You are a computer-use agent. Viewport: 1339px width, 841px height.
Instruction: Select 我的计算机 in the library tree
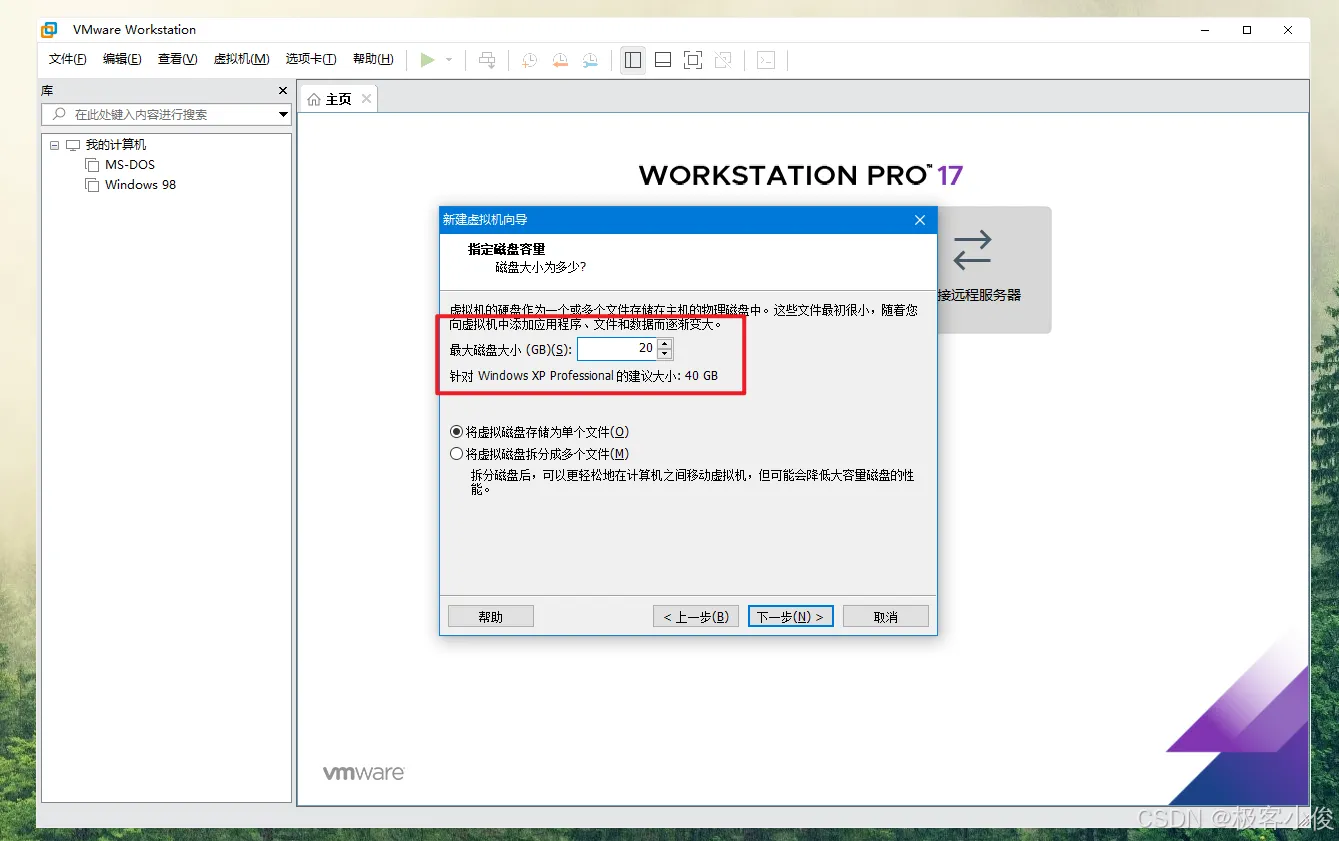click(x=116, y=145)
